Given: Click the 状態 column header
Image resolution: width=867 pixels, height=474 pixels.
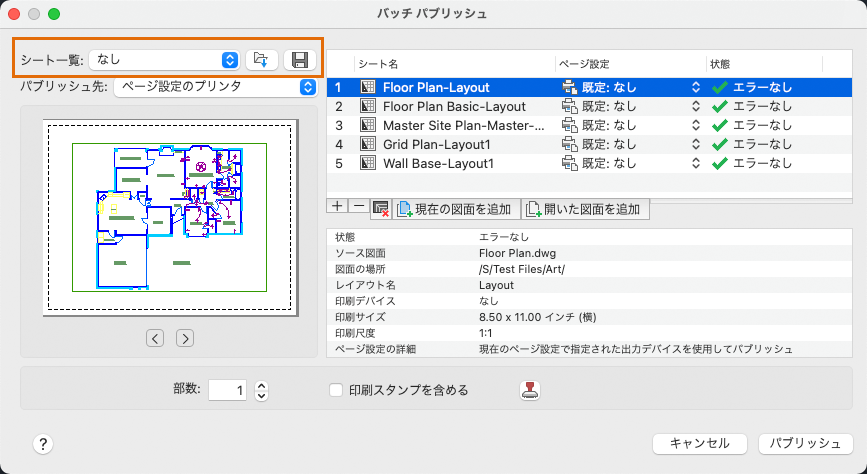Looking at the screenshot, I should pyautogui.click(x=764, y=64).
